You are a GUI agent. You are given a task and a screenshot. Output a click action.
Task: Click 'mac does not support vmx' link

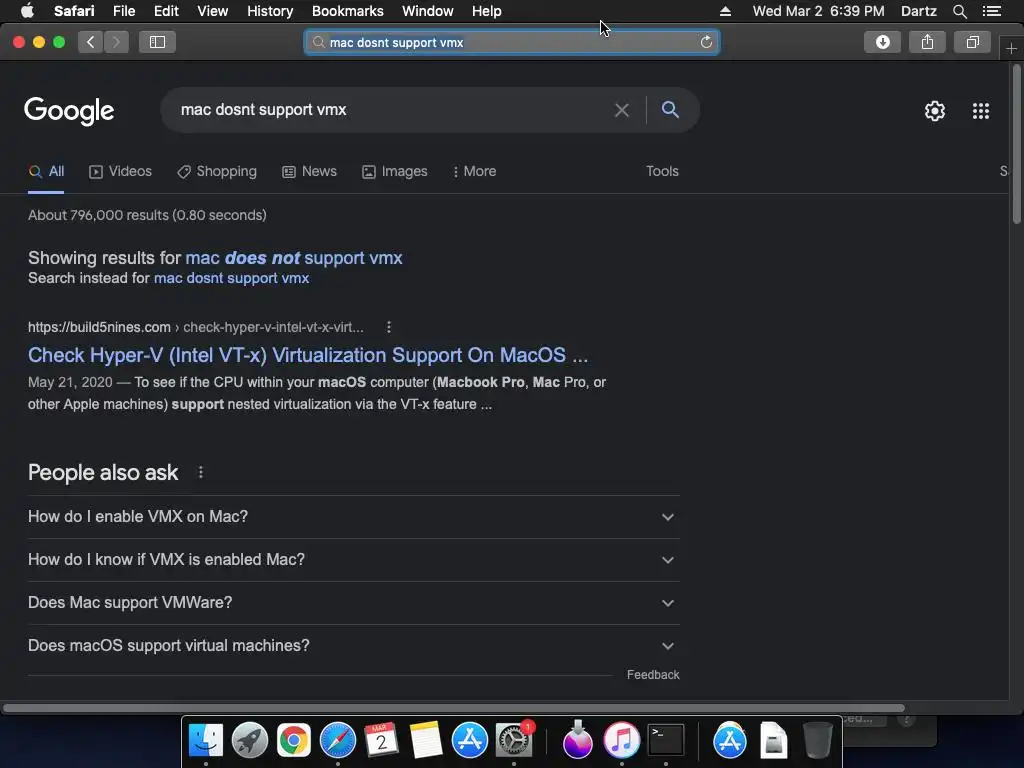pos(294,258)
